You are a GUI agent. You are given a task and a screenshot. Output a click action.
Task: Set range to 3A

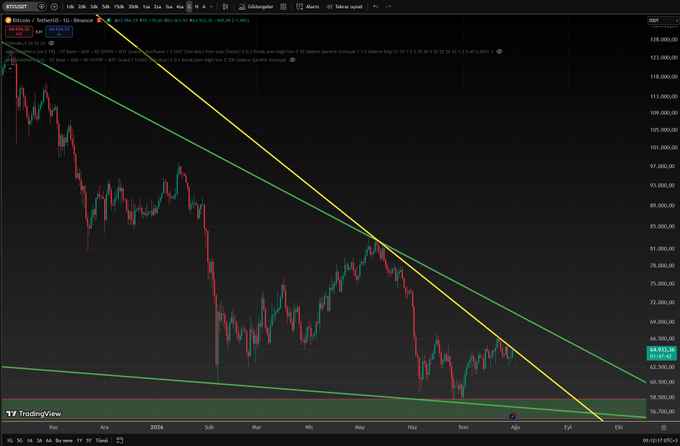click(39, 440)
